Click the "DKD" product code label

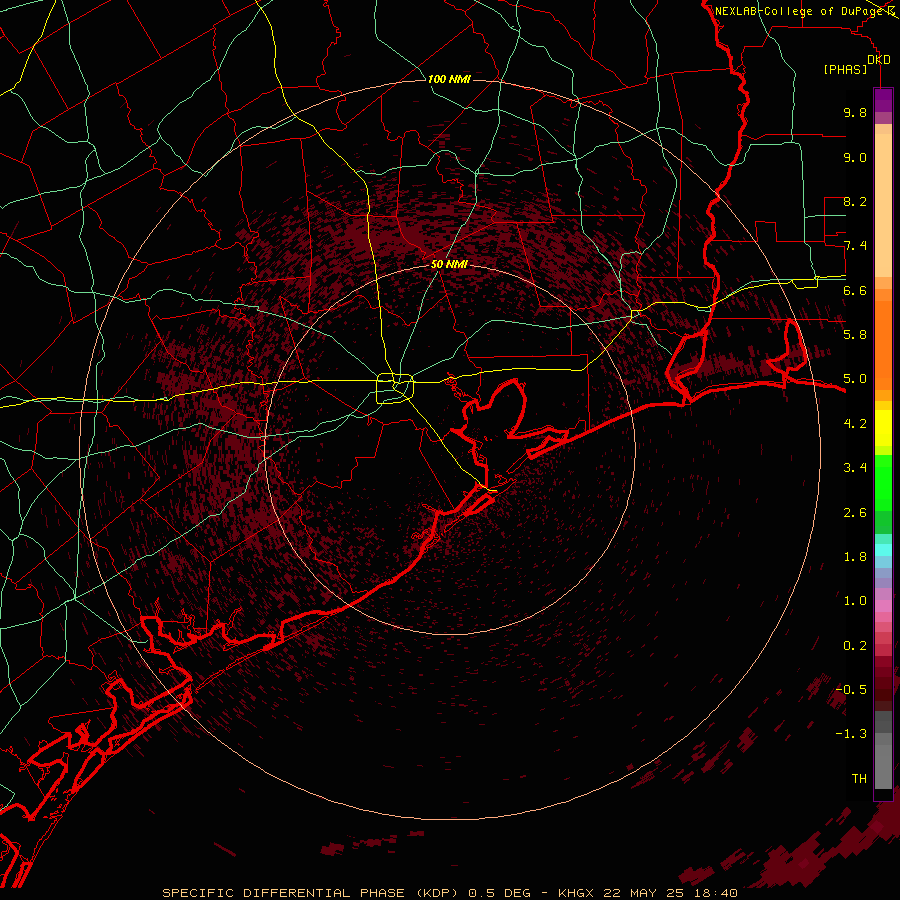pos(879,60)
